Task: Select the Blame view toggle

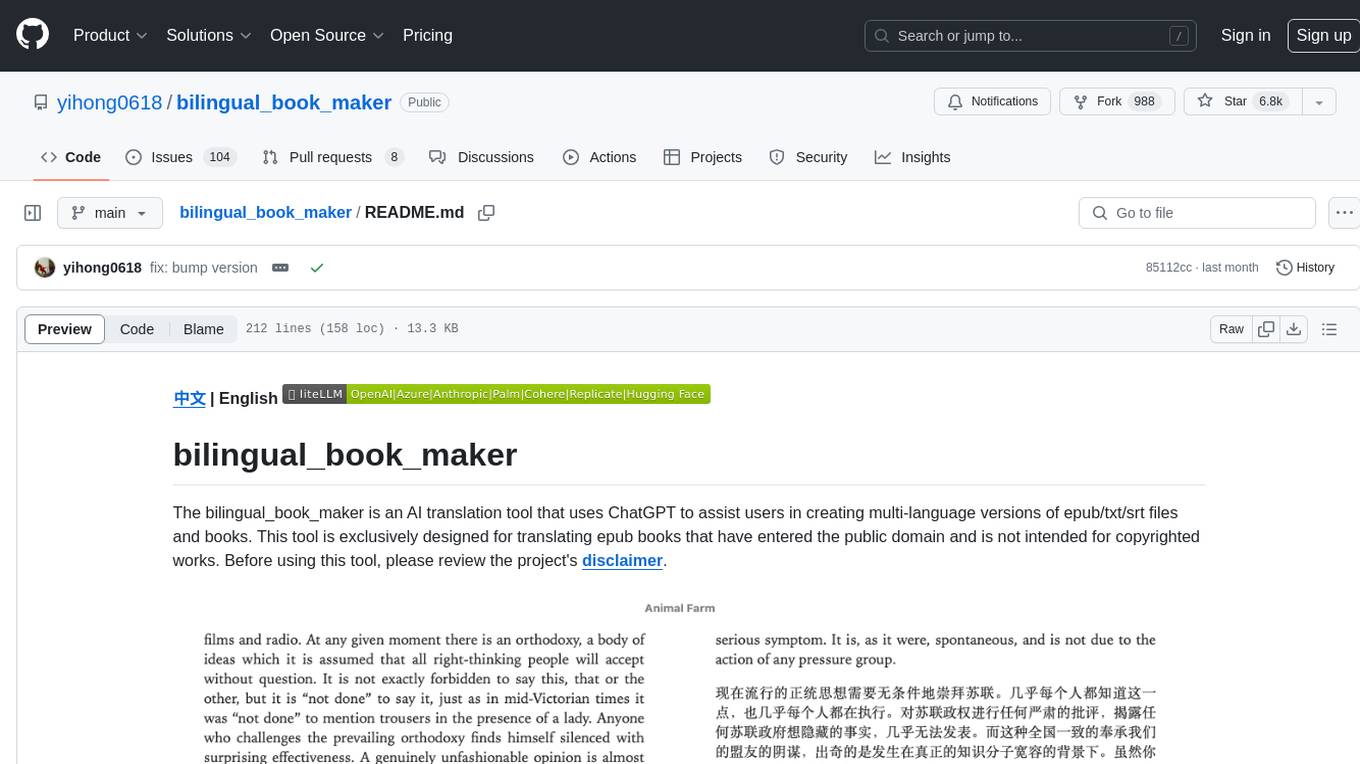Action: 204,329
